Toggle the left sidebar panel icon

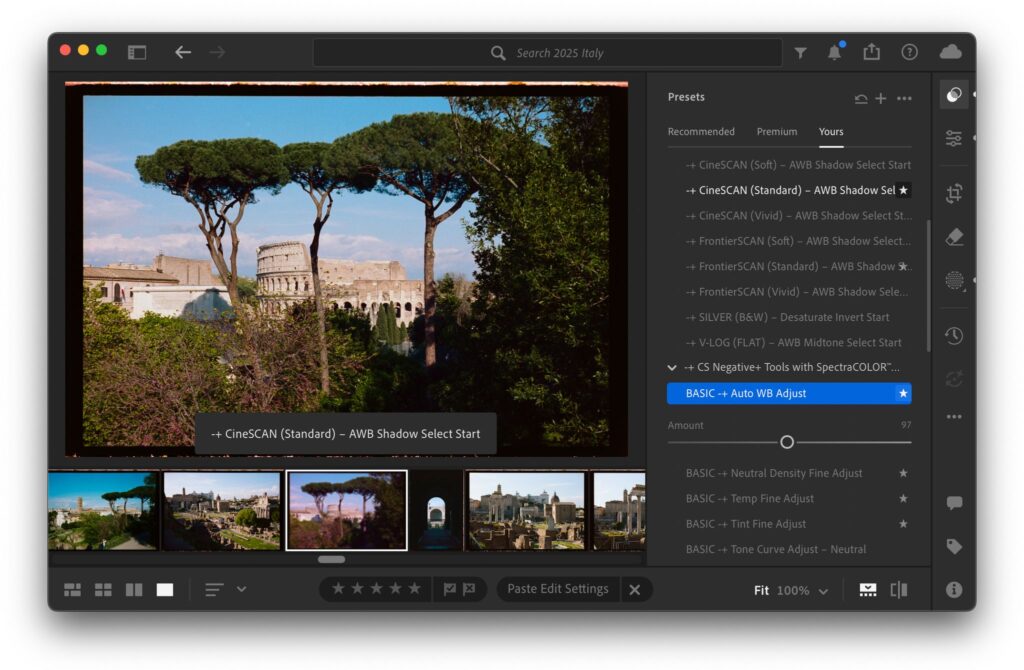[x=136, y=52]
